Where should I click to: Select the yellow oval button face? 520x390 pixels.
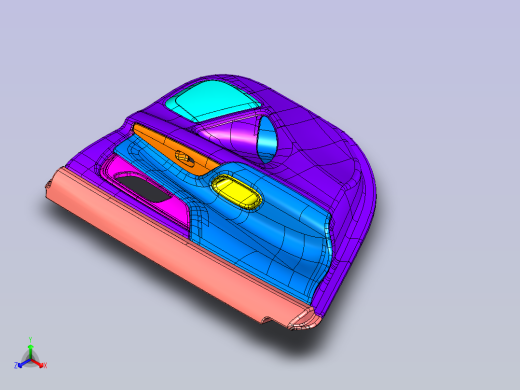[237, 192]
